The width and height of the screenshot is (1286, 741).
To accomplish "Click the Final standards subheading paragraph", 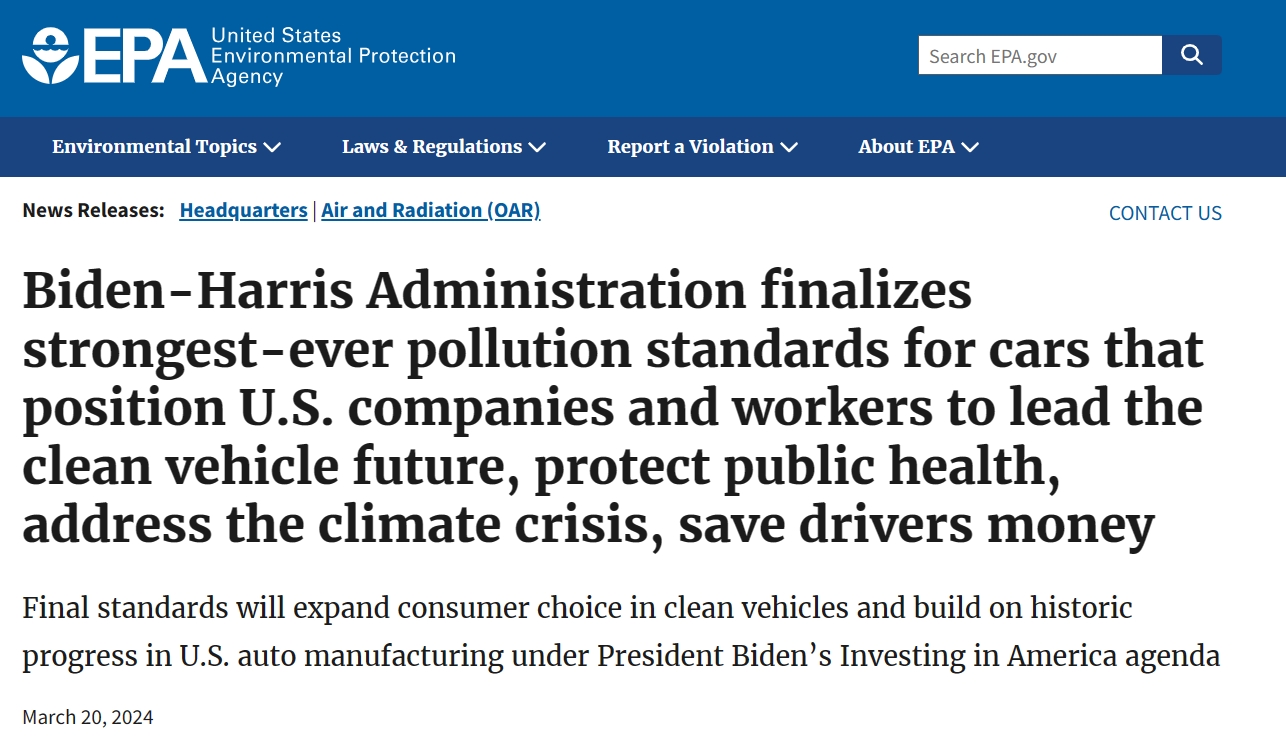I will coord(620,632).
